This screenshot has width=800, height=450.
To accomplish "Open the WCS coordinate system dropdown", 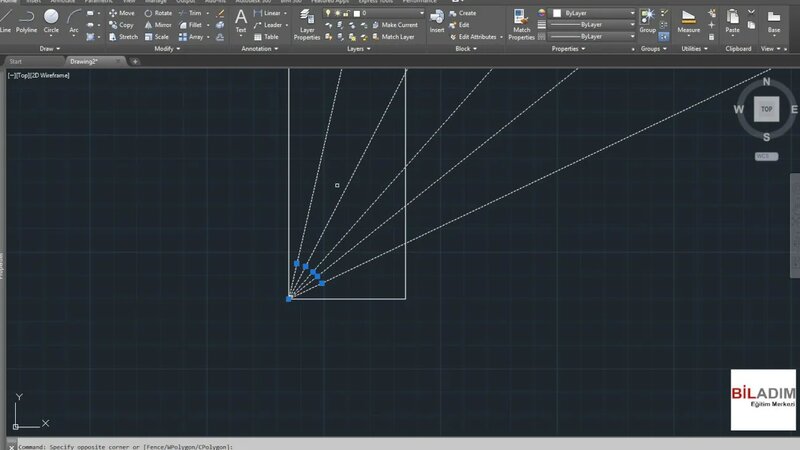I will 766,157.
